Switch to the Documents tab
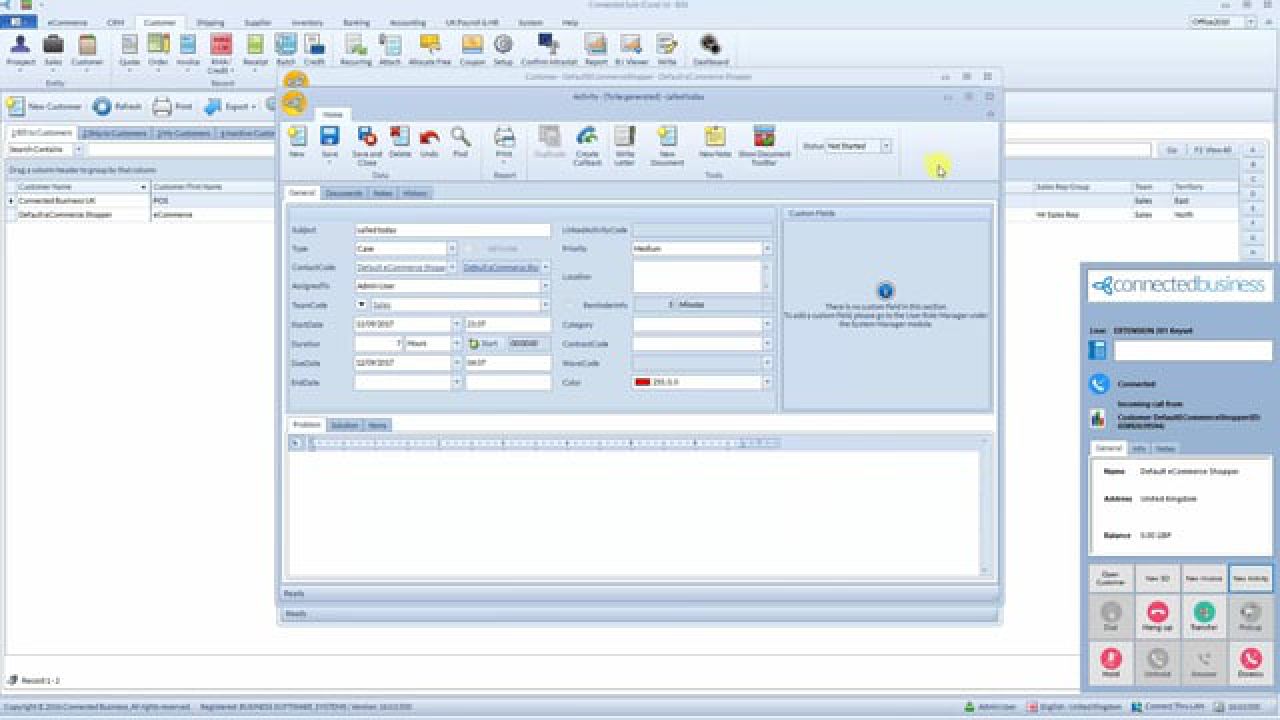The image size is (1280, 720). tap(344, 193)
